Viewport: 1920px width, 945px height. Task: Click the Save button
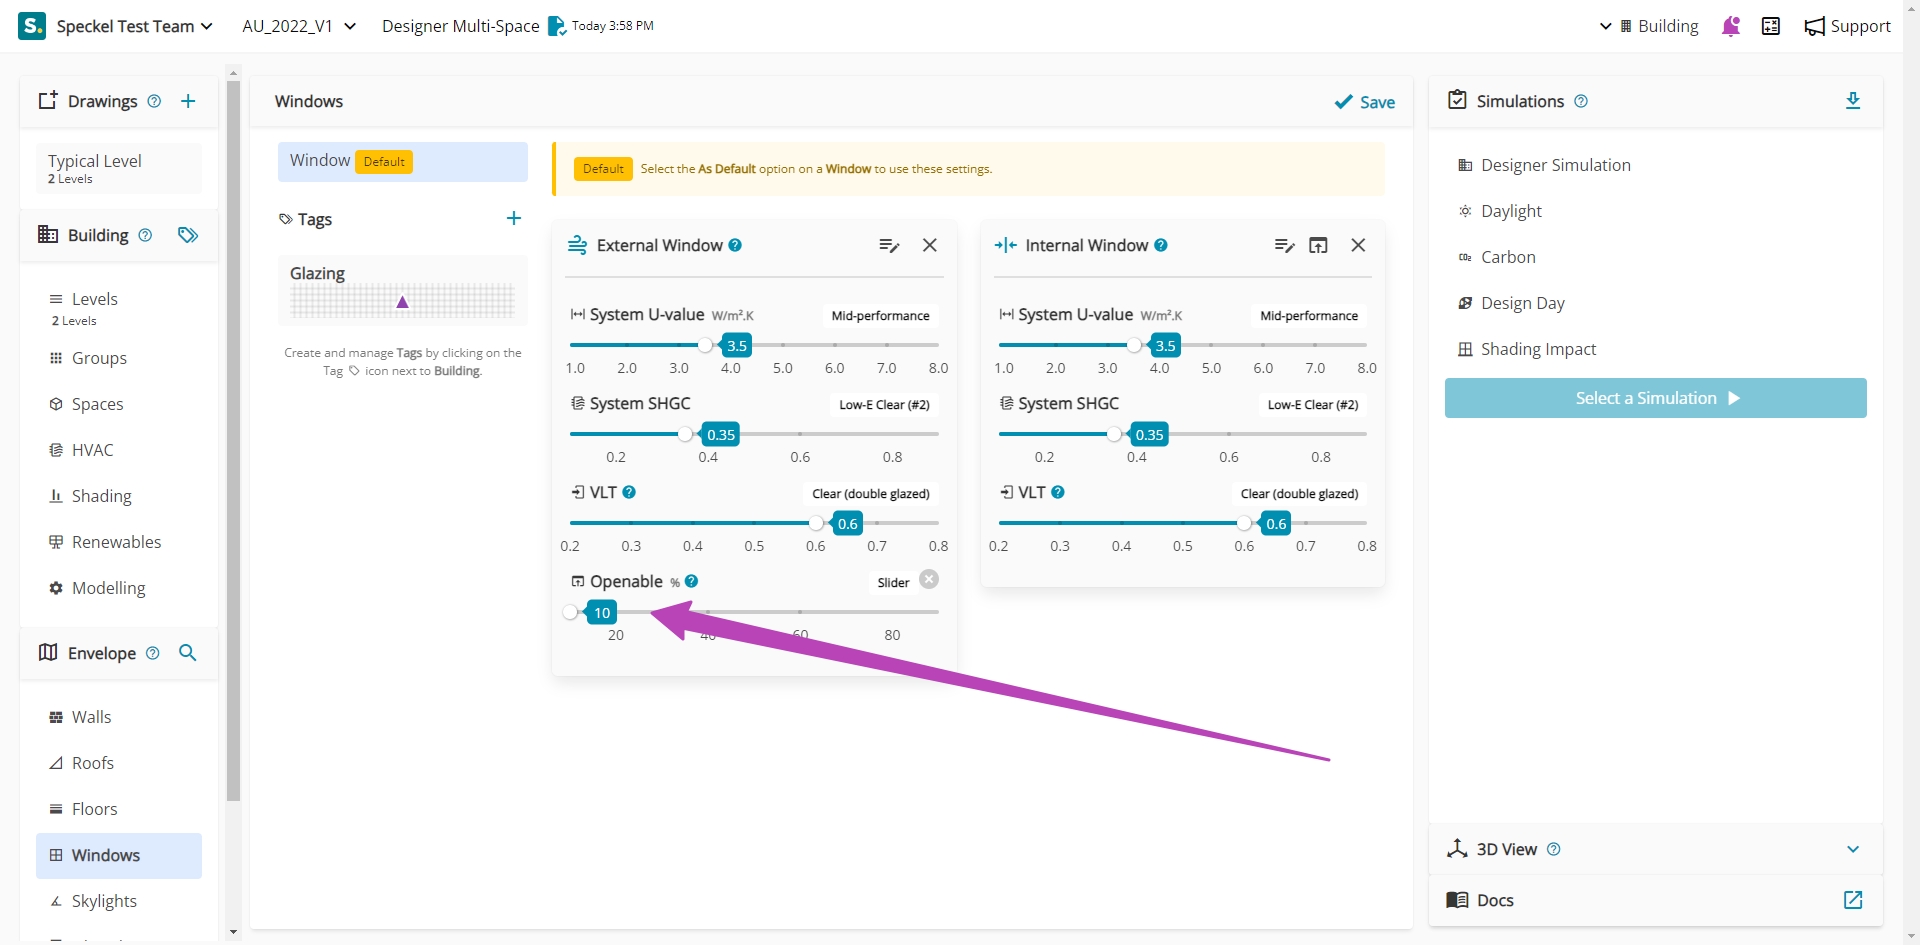click(1365, 102)
